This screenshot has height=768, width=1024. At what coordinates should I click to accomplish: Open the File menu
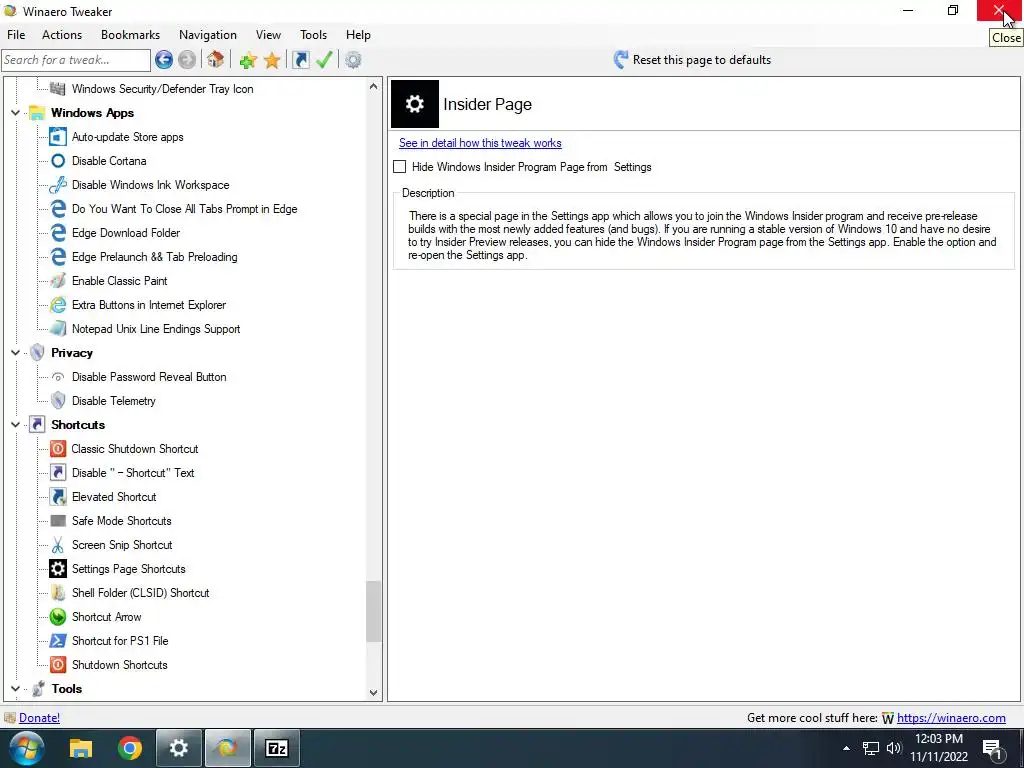[16, 35]
